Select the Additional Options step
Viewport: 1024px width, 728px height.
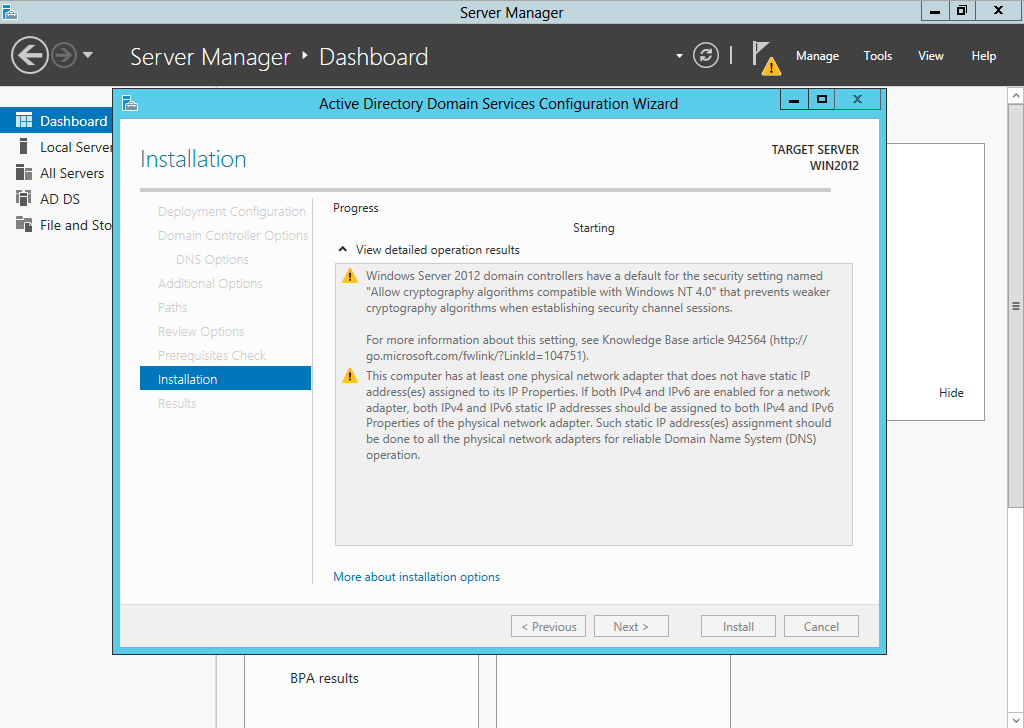[x=210, y=283]
